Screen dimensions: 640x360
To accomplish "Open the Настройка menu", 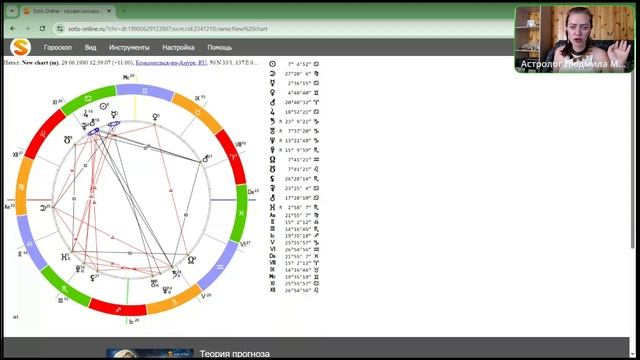I will coord(178,47).
